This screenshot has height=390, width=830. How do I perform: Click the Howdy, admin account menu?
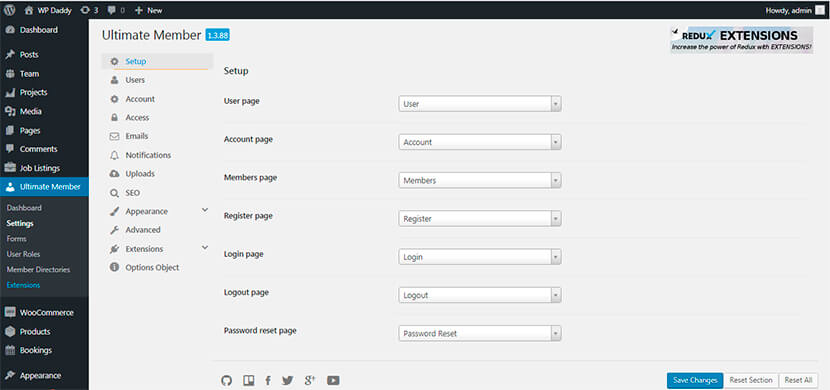(x=795, y=10)
